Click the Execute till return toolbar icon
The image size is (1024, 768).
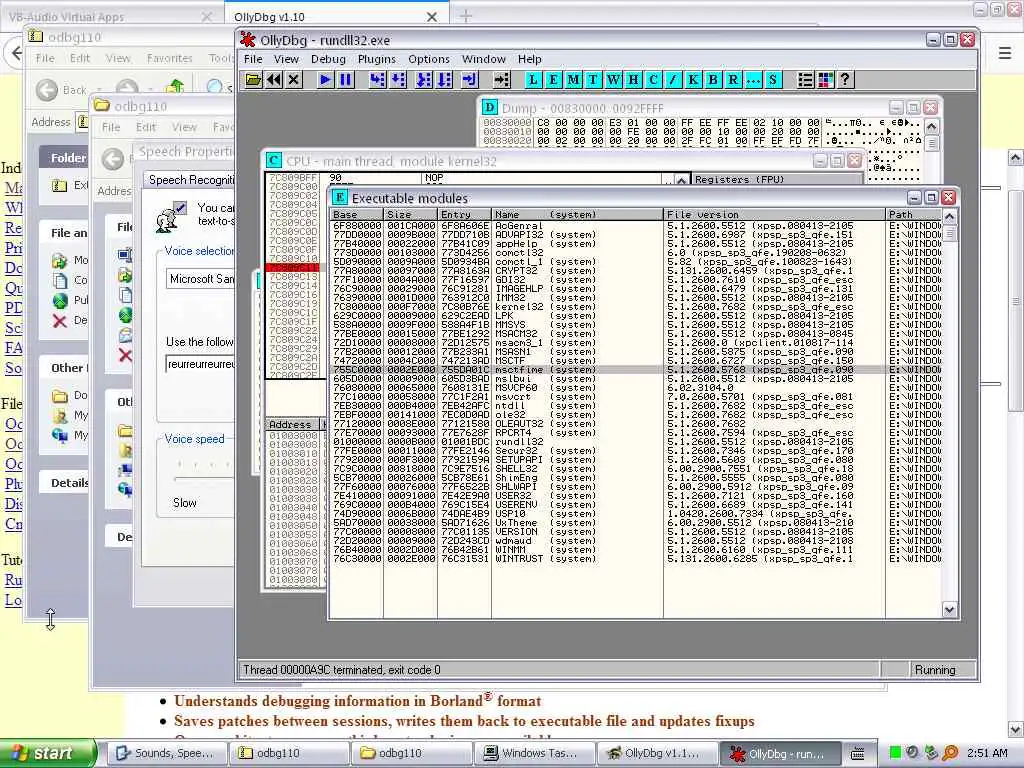pyautogui.click(x=470, y=80)
